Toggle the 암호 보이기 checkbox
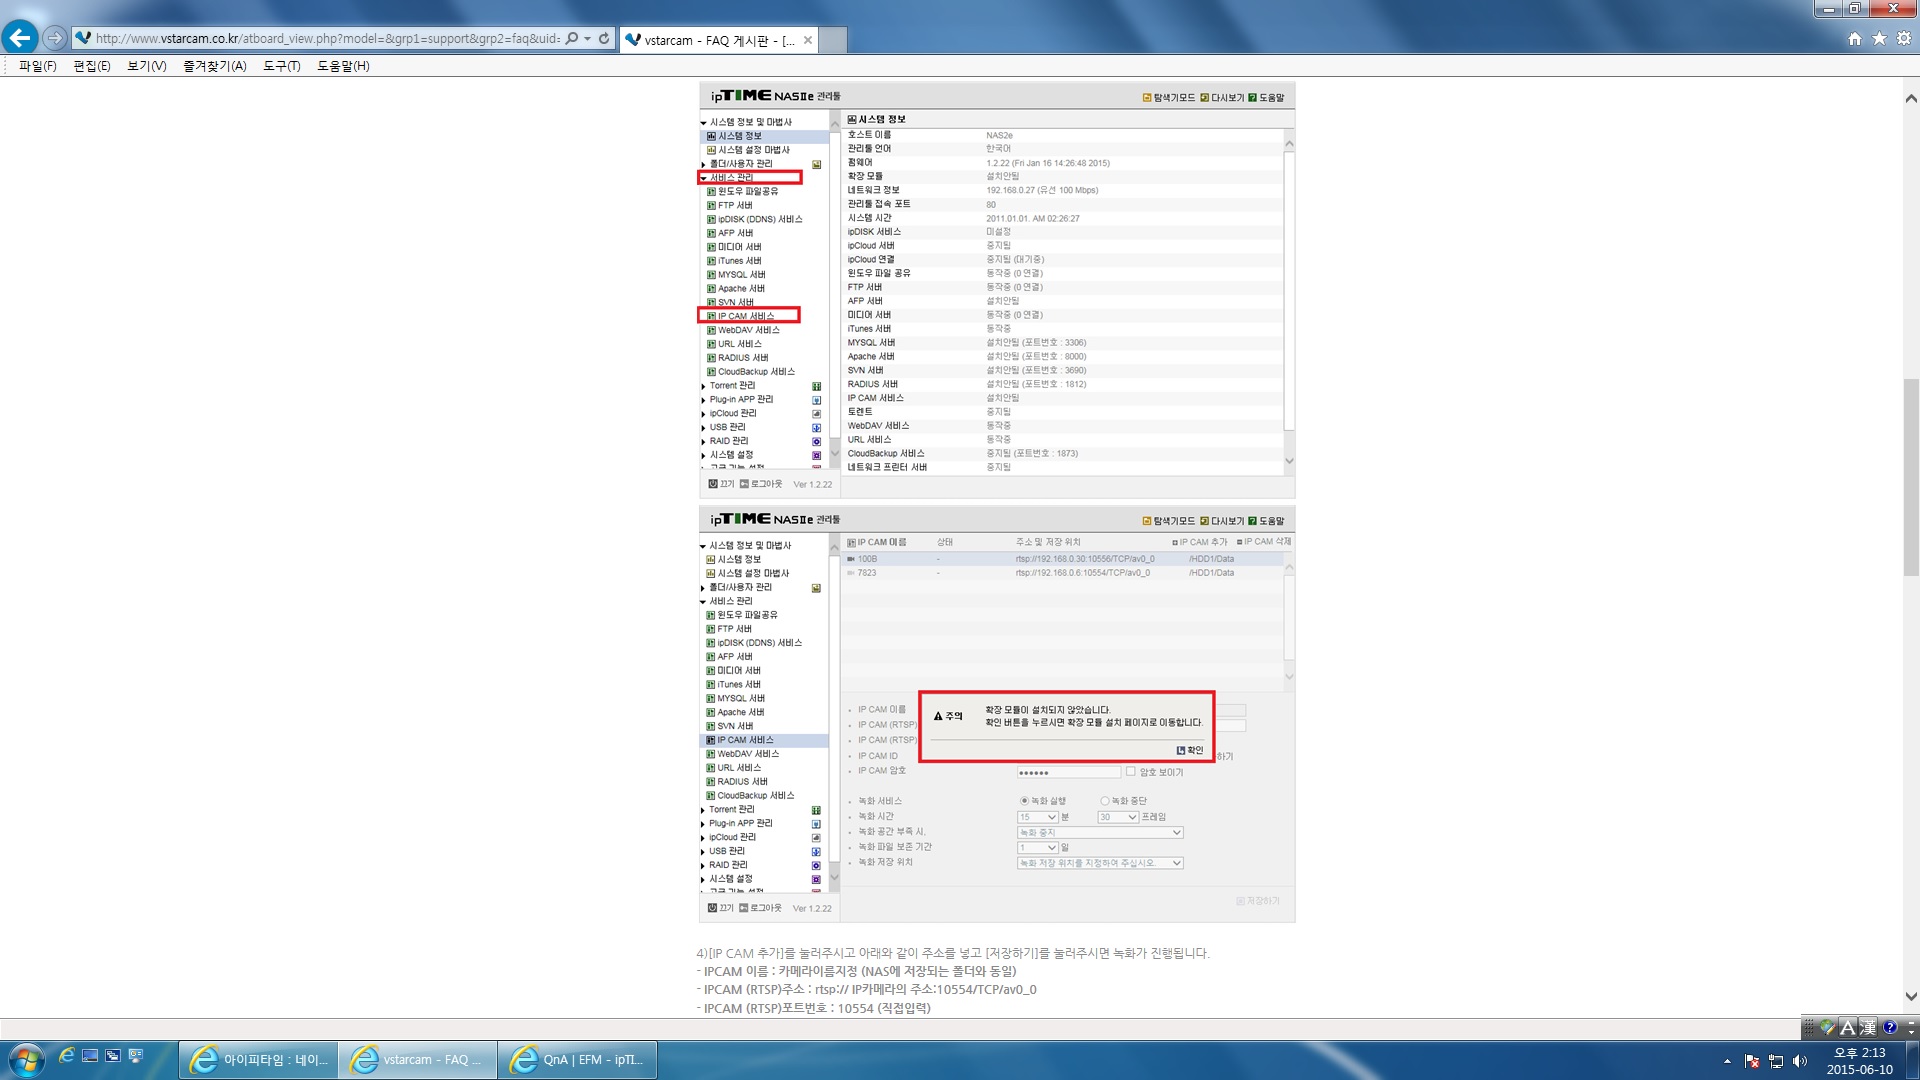 tap(1131, 771)
